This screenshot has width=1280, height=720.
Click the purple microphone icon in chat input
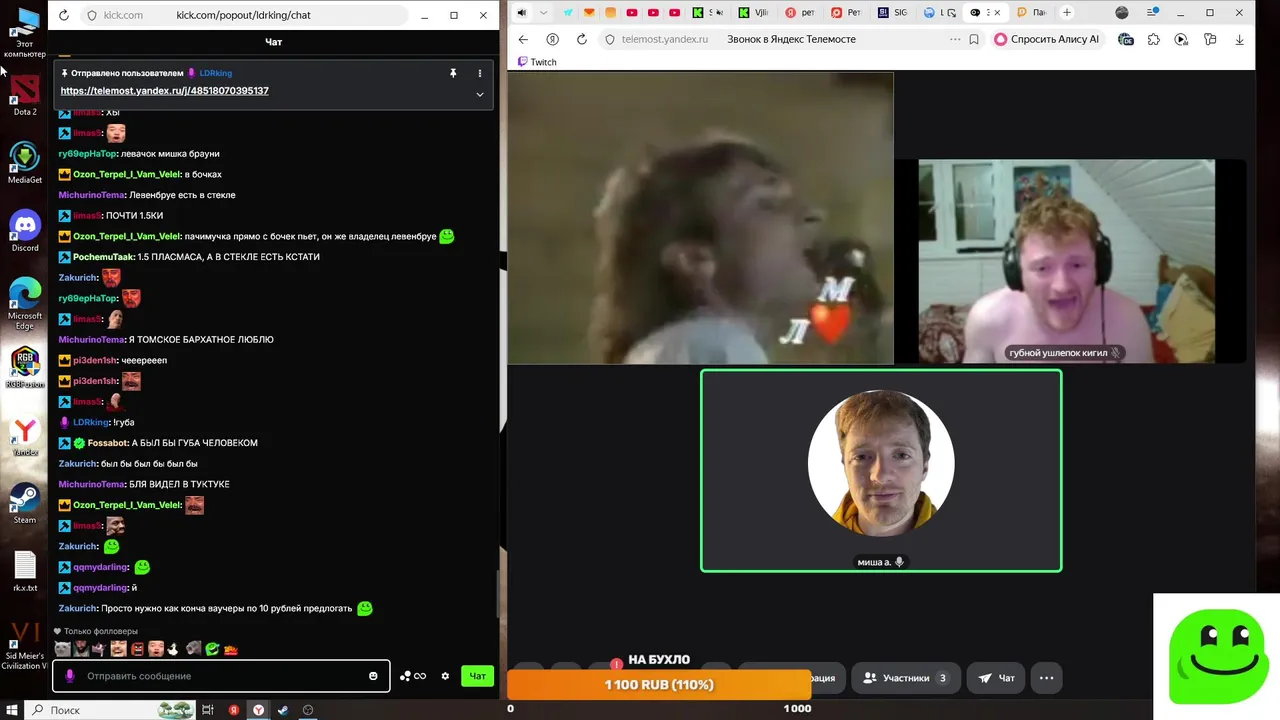70,676
